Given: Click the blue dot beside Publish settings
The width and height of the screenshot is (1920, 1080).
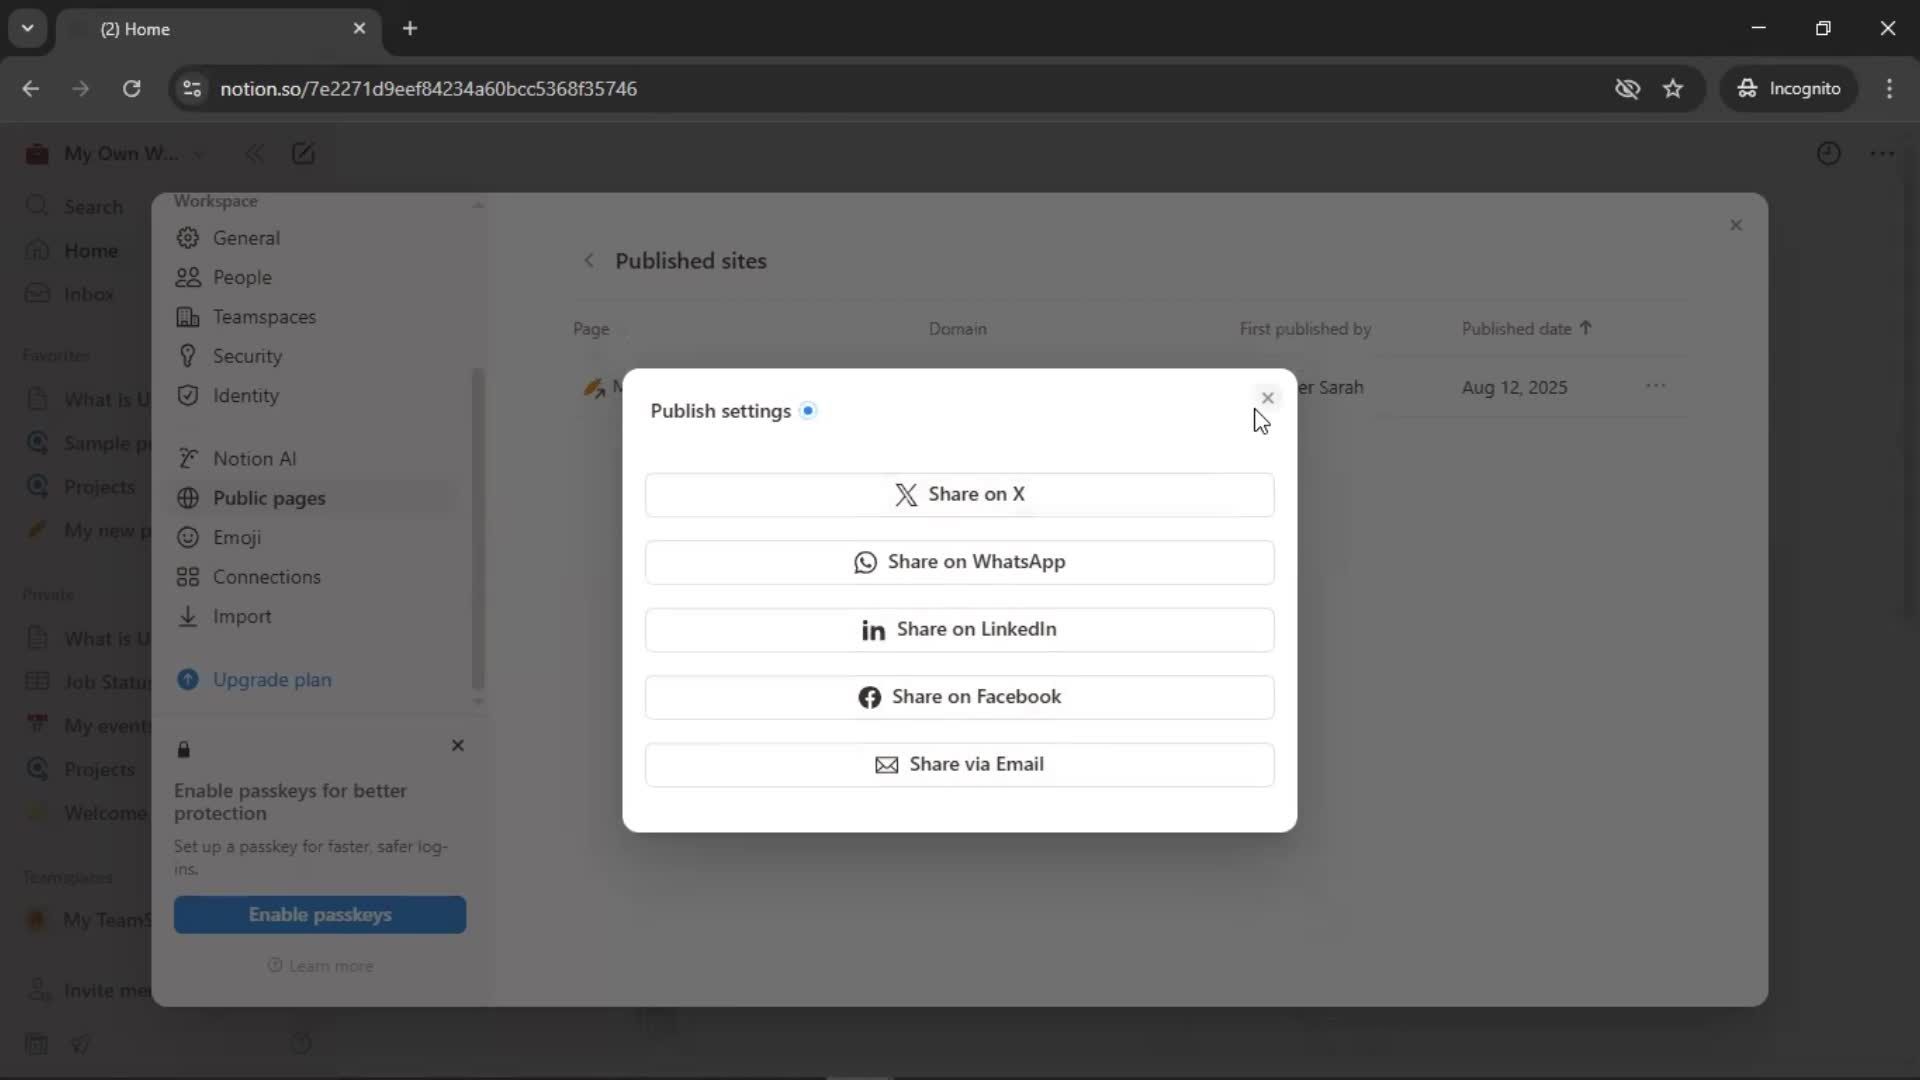Looking at the screenshot, I should [x=808, y=411].
